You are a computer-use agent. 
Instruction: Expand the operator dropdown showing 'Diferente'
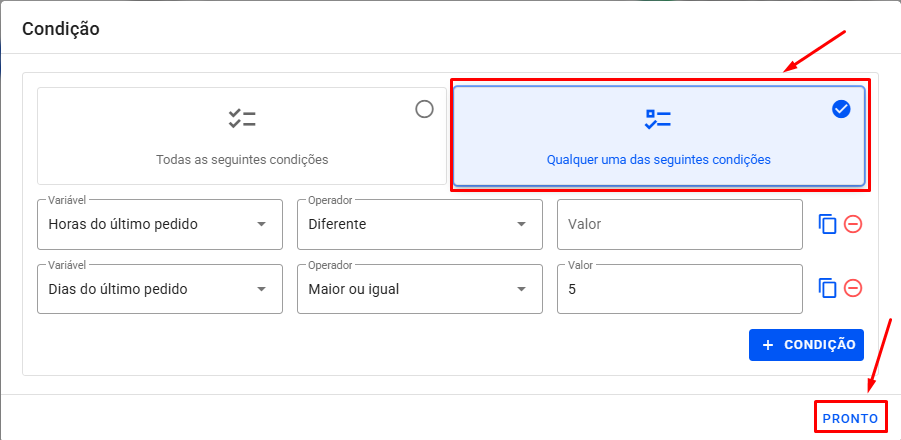419,224
